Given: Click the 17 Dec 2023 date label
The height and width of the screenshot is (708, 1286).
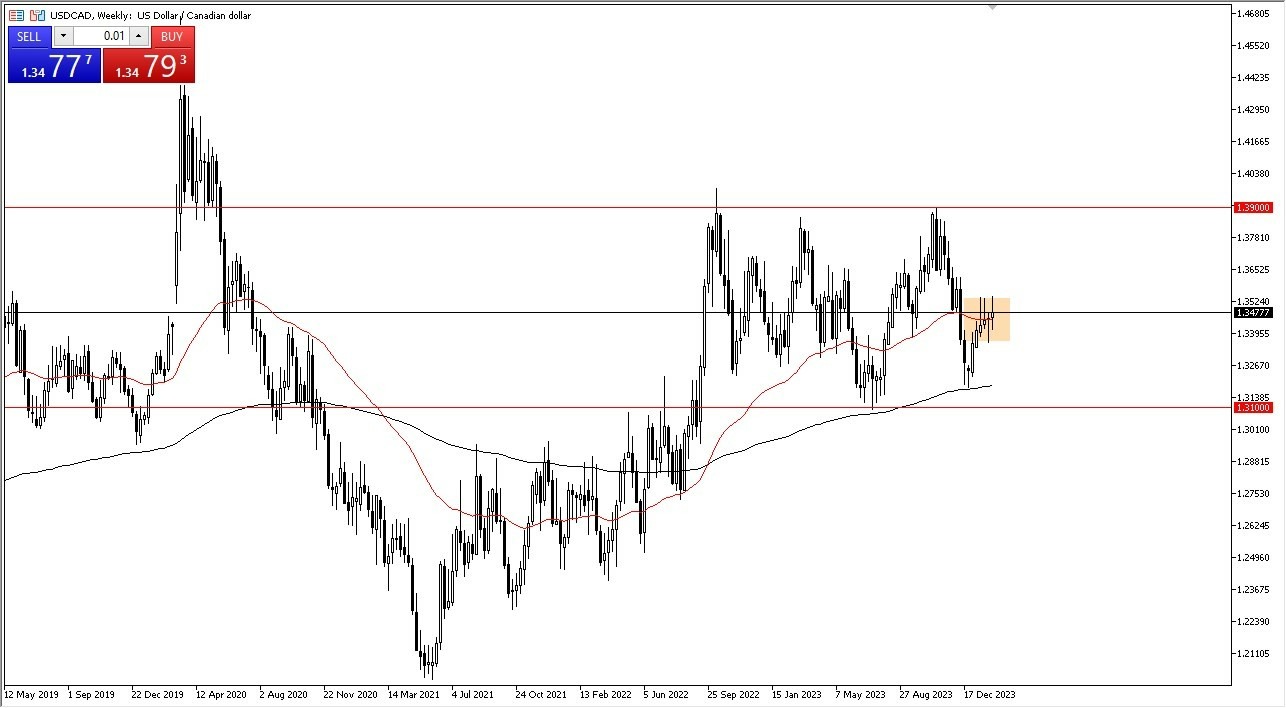Looking at the screenshot, I should (990, 693).
